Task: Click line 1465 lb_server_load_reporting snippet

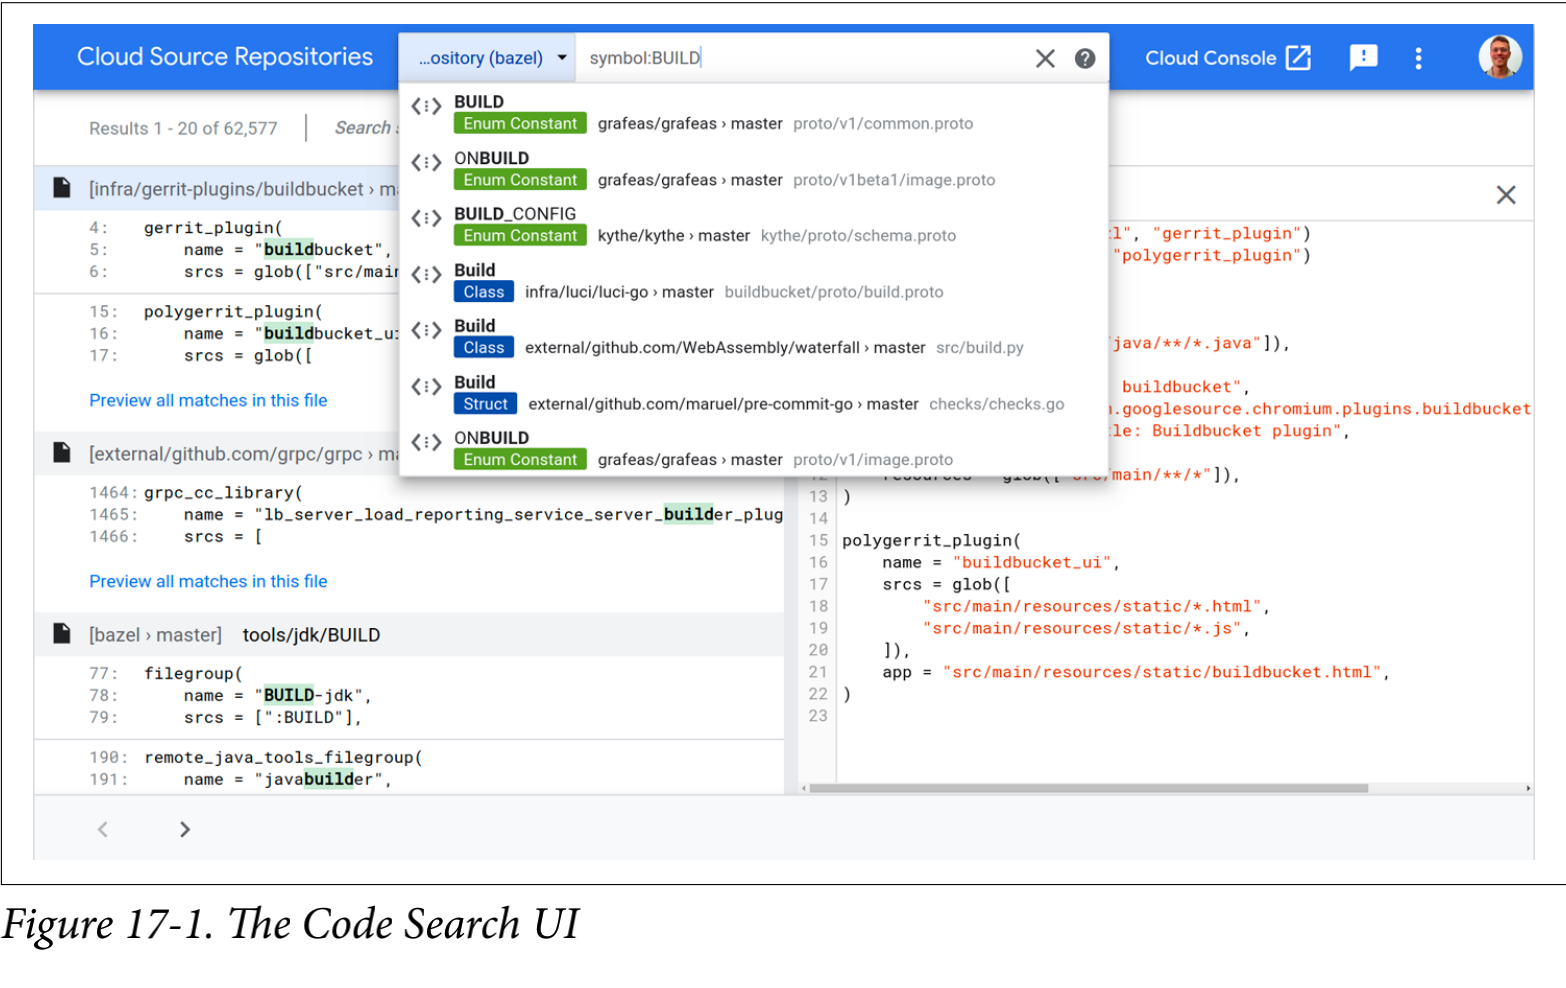Action: coord(483,515)
